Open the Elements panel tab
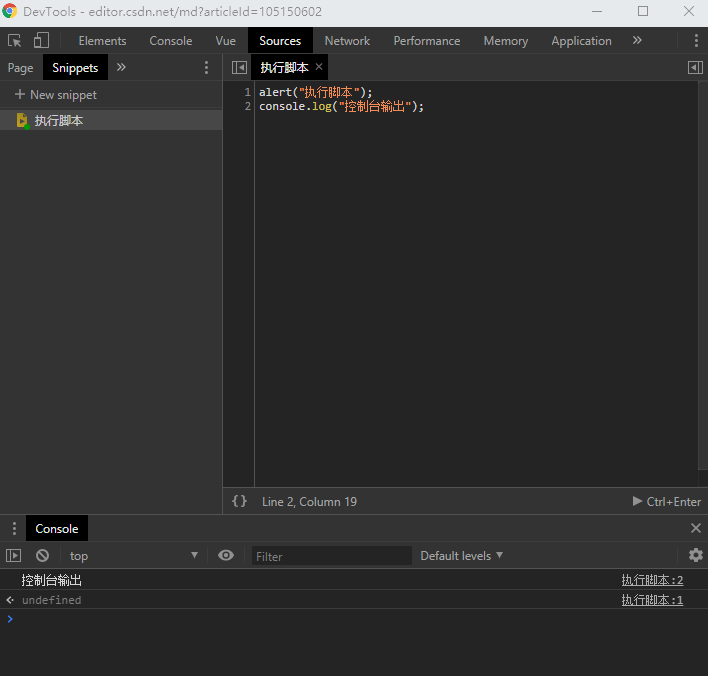708x676 pixels. (x=102, y=41)
